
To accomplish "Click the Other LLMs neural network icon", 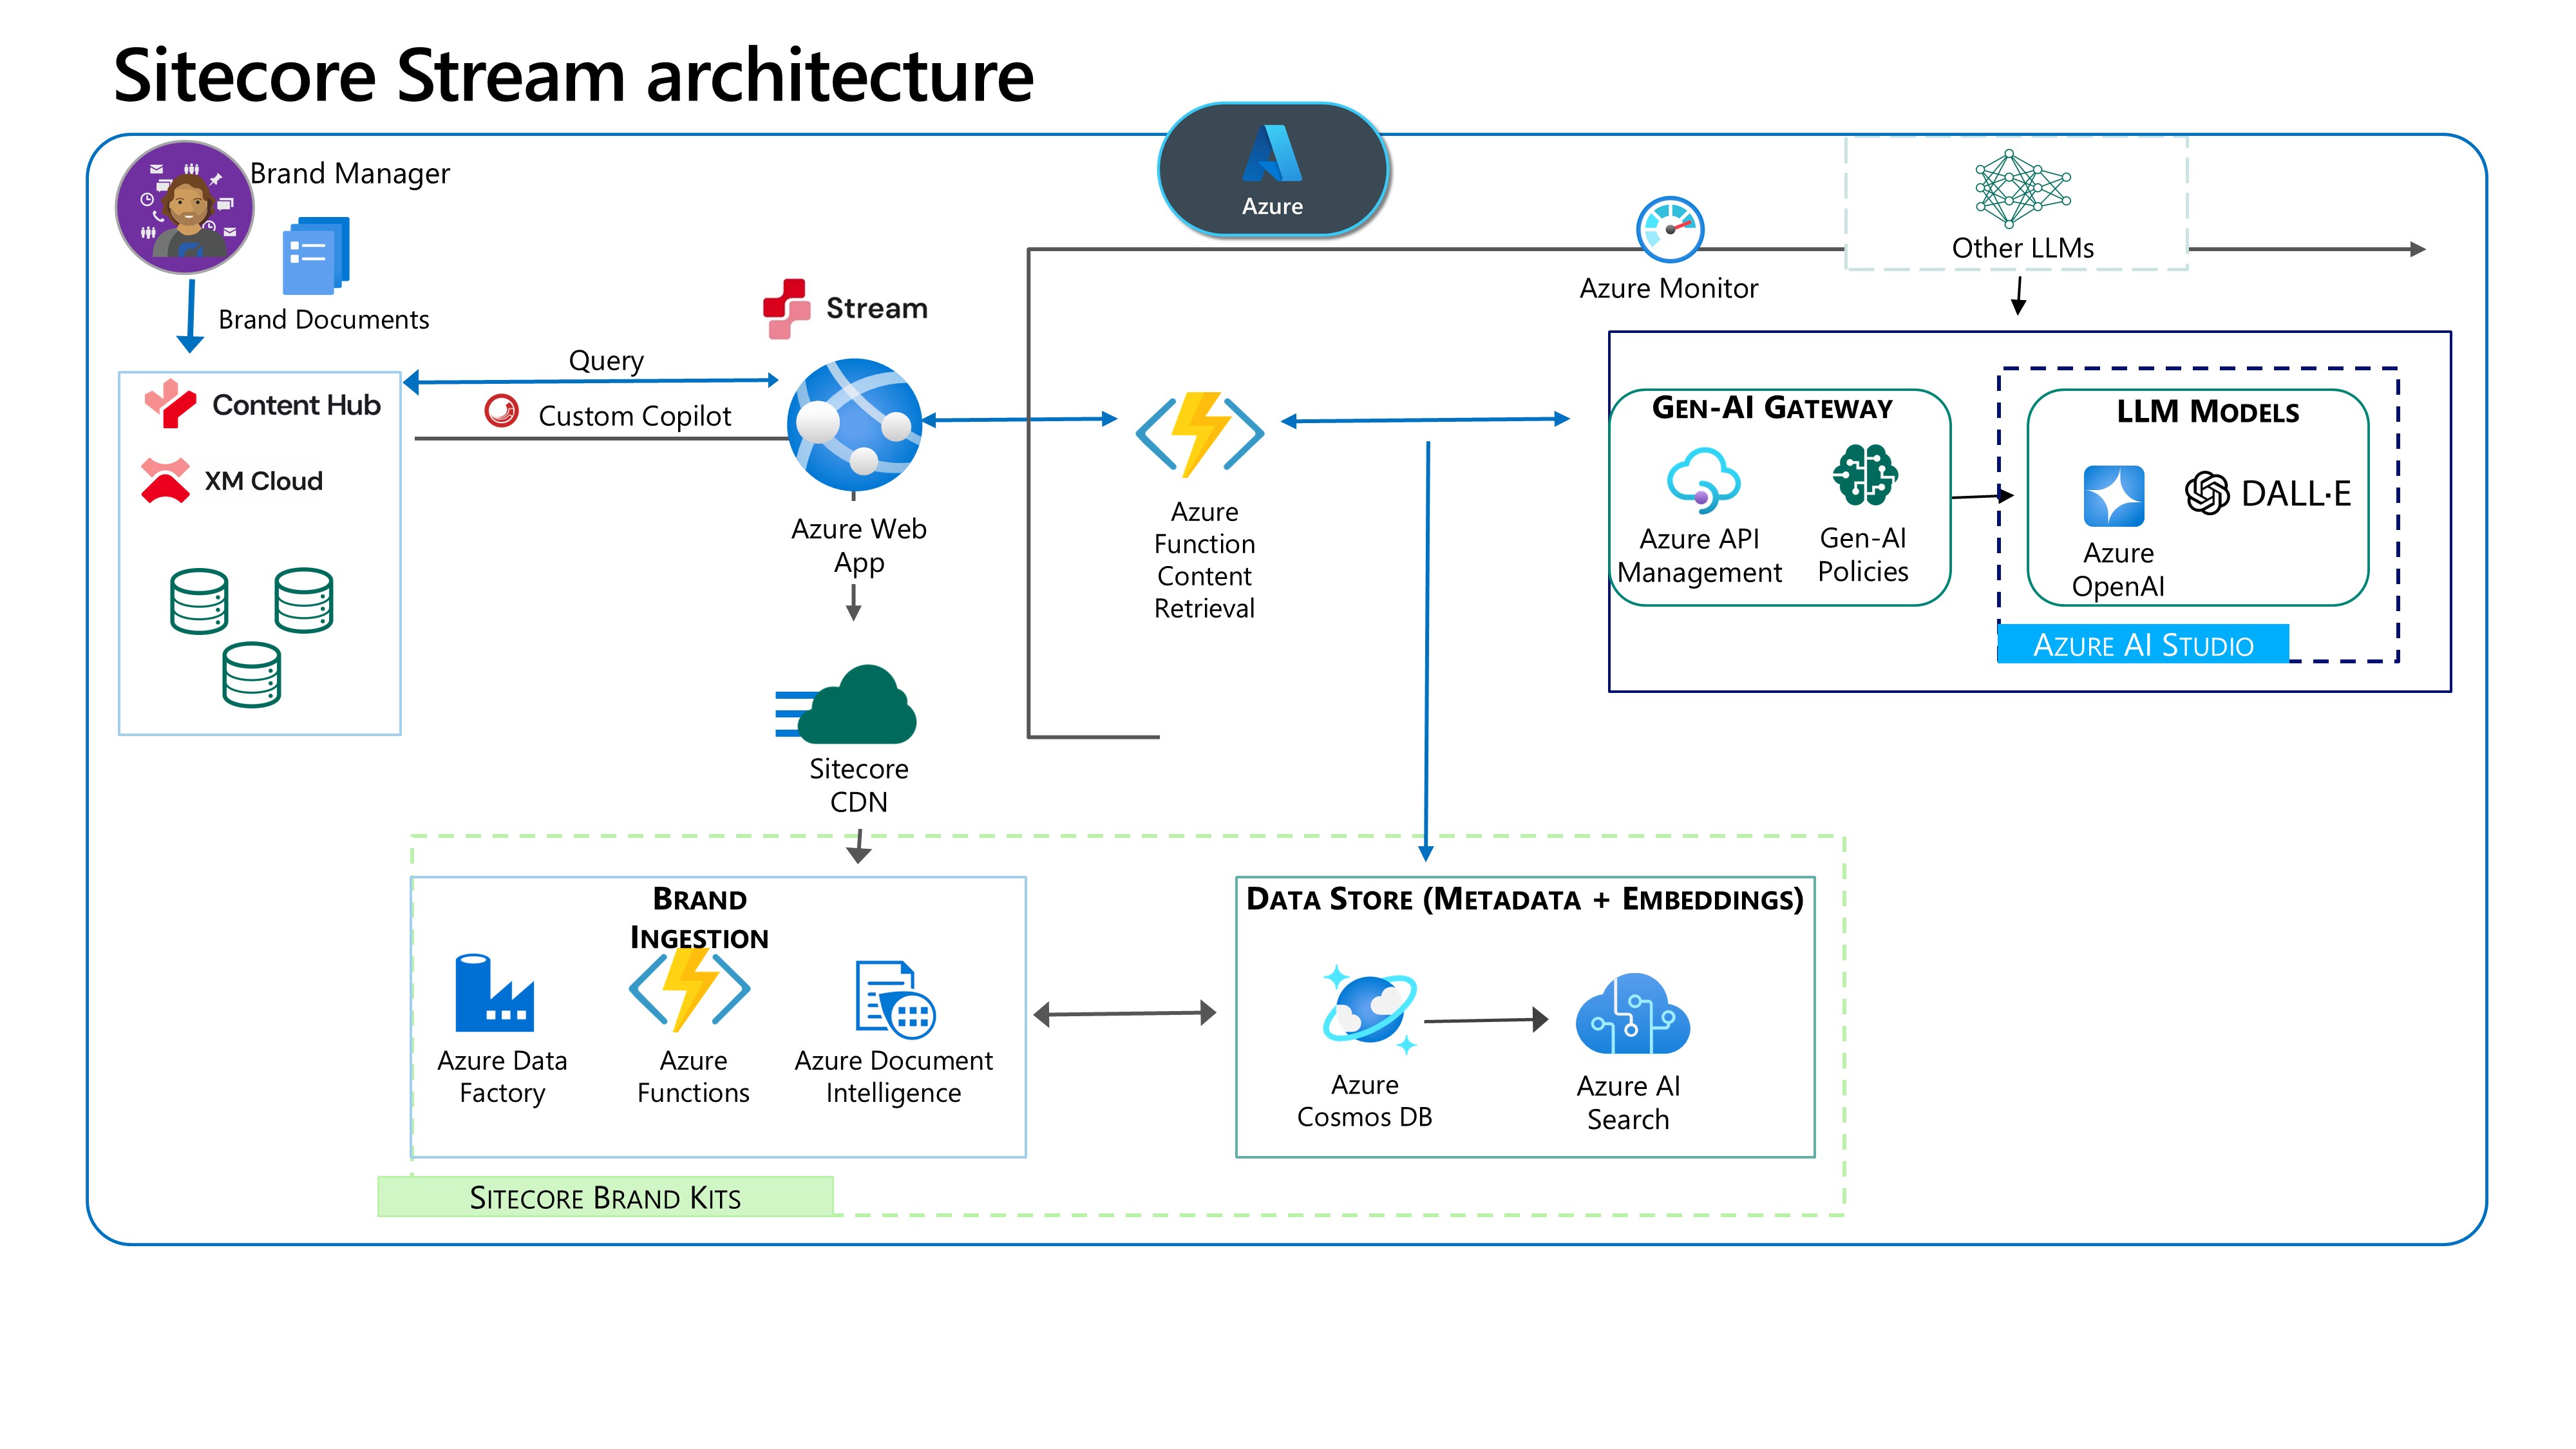I will point(2022,188).
